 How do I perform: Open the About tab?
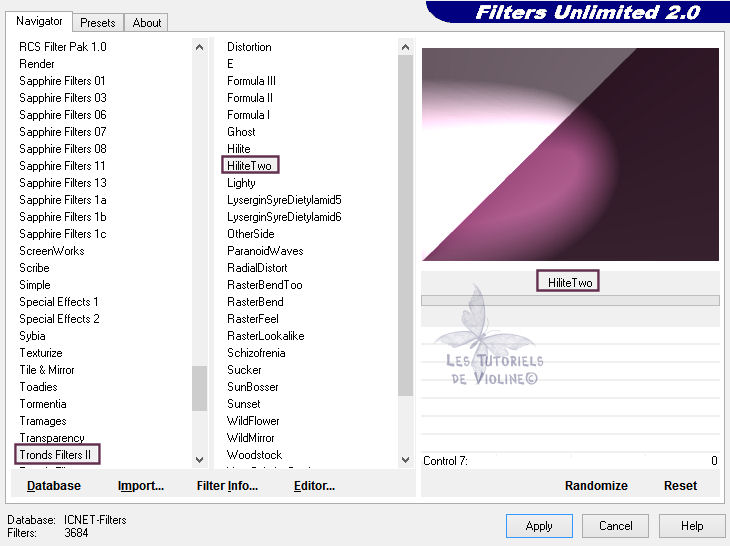tap(147, 22)
